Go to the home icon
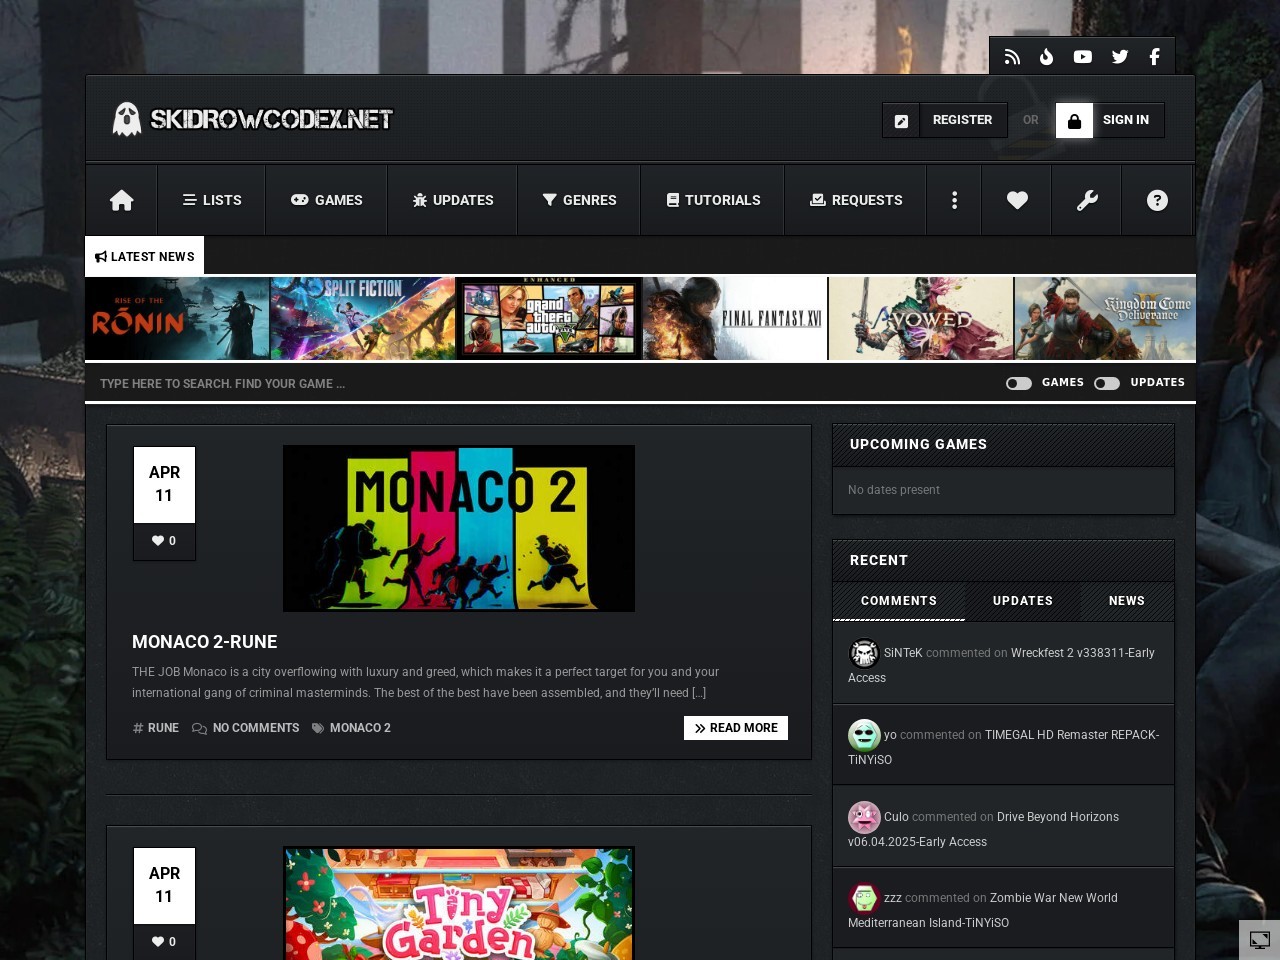Screen dimensions: 1280x960 (122, 200)
